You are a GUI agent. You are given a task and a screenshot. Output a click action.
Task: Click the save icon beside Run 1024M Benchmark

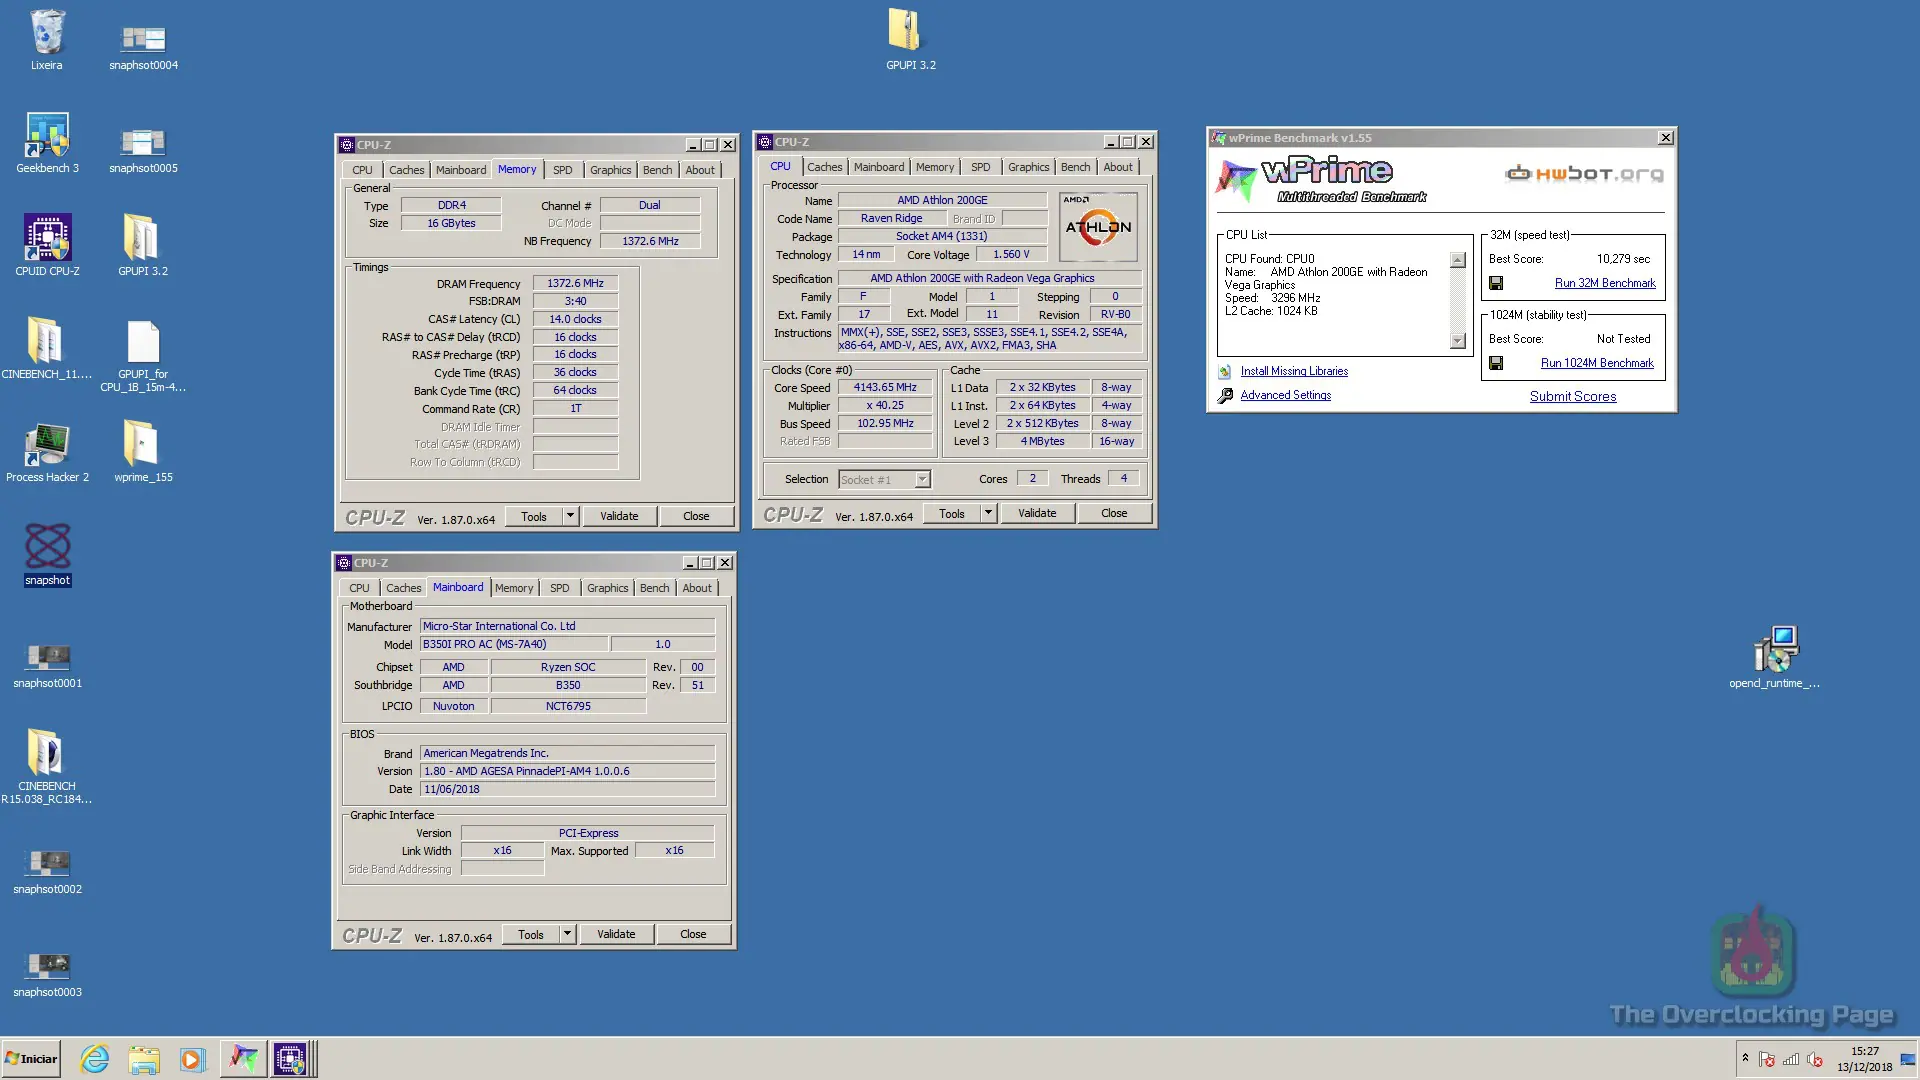click(x=1496, y=363)
